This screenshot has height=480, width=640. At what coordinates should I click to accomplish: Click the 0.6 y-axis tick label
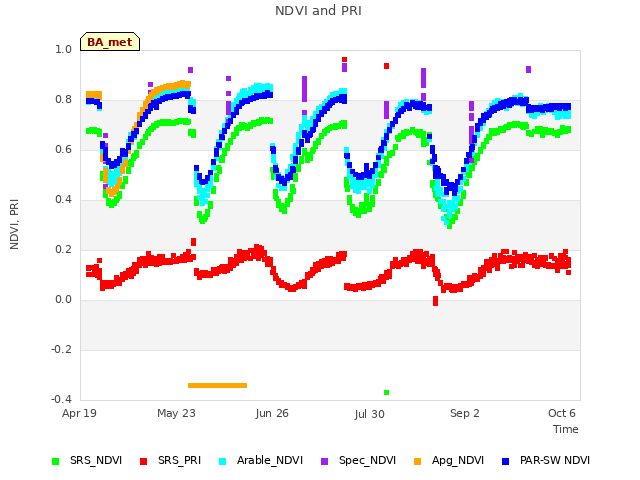[x=63, y=149]
